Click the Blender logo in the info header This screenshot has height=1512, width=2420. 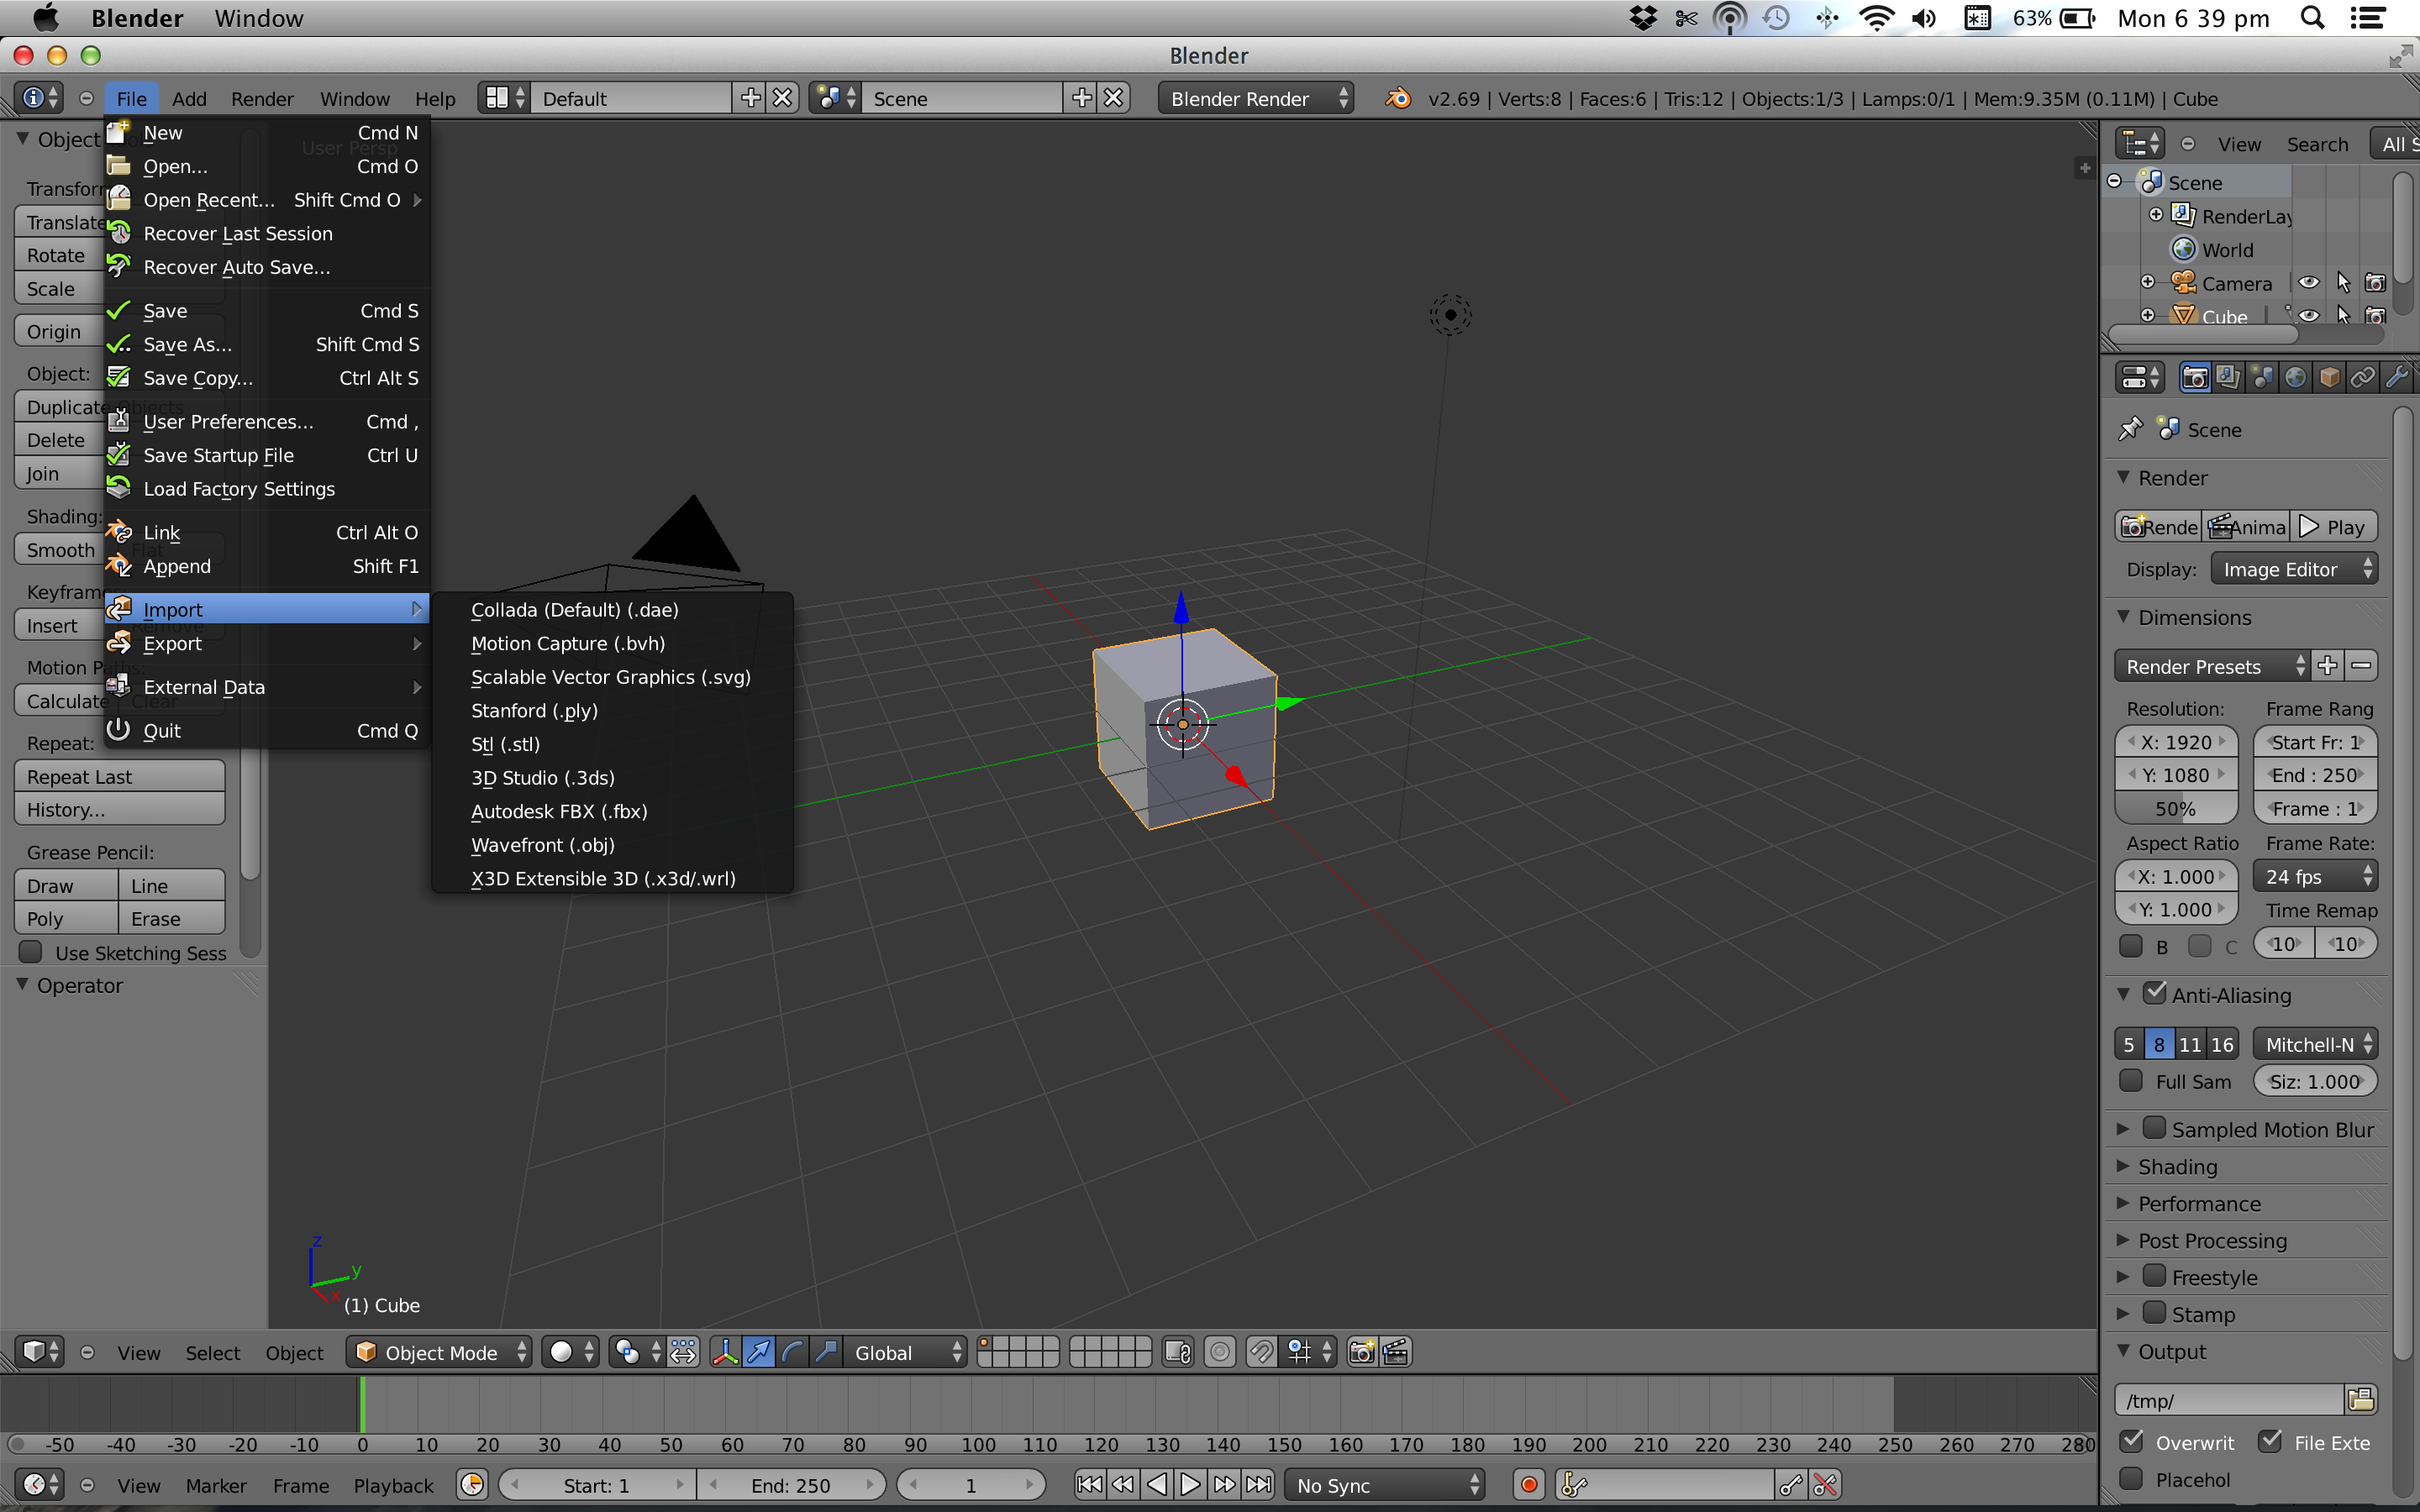point(1397,98)
